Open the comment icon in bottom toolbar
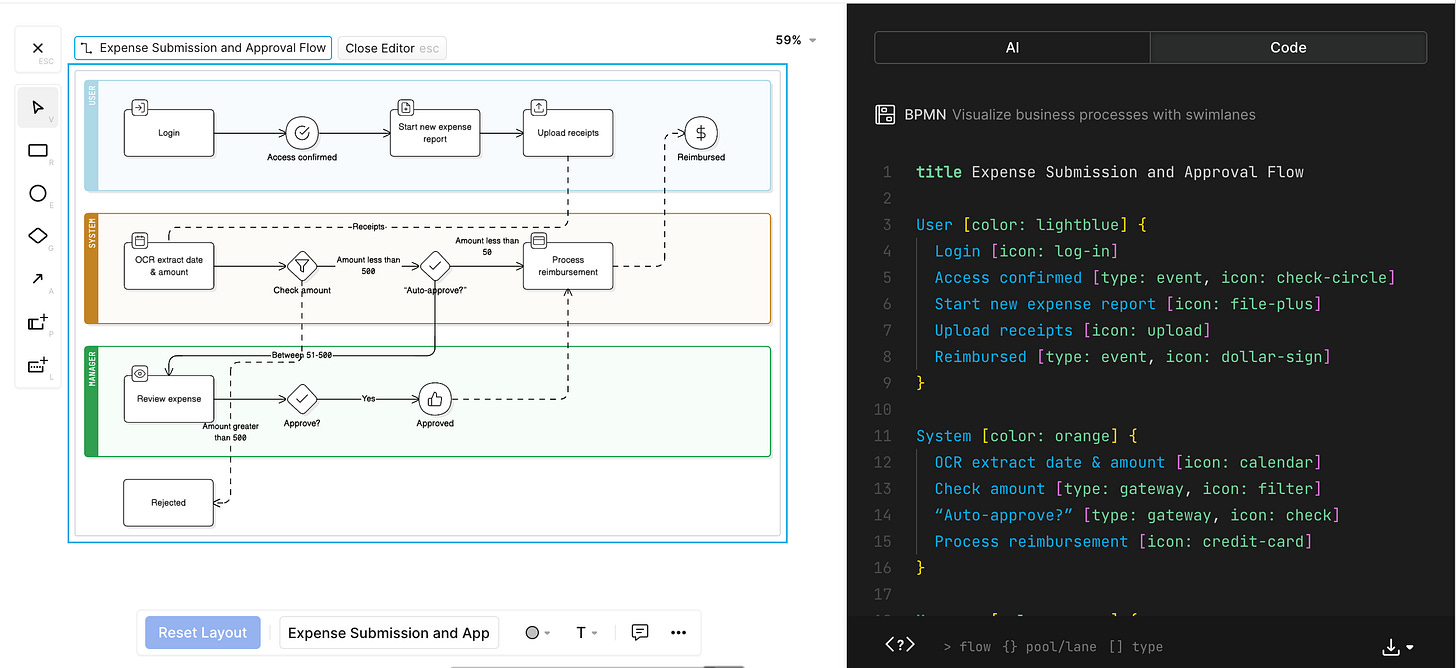Viewport: 1456px width, 668px height. [640, 632]
